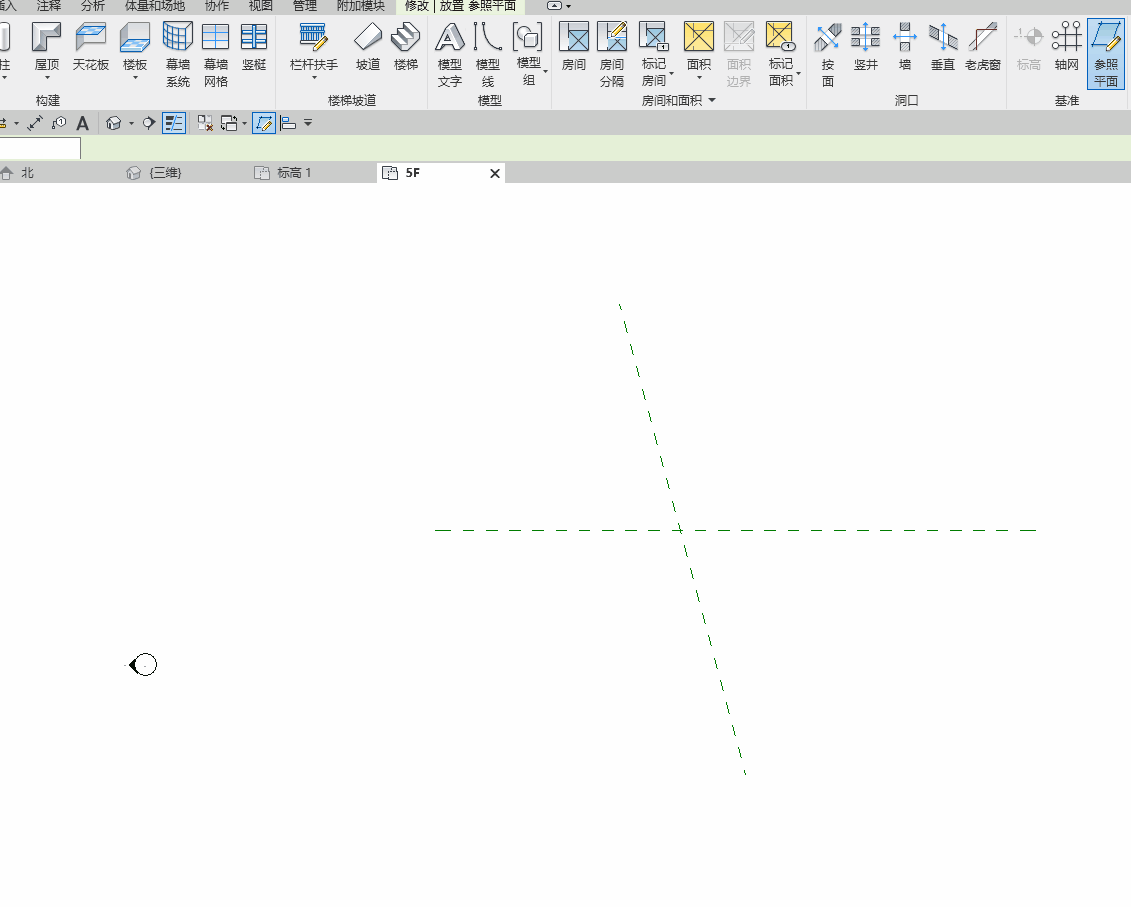Open the 视图 (View) ribbon tab
The image size is (1131, 907).
pos(260,6)
